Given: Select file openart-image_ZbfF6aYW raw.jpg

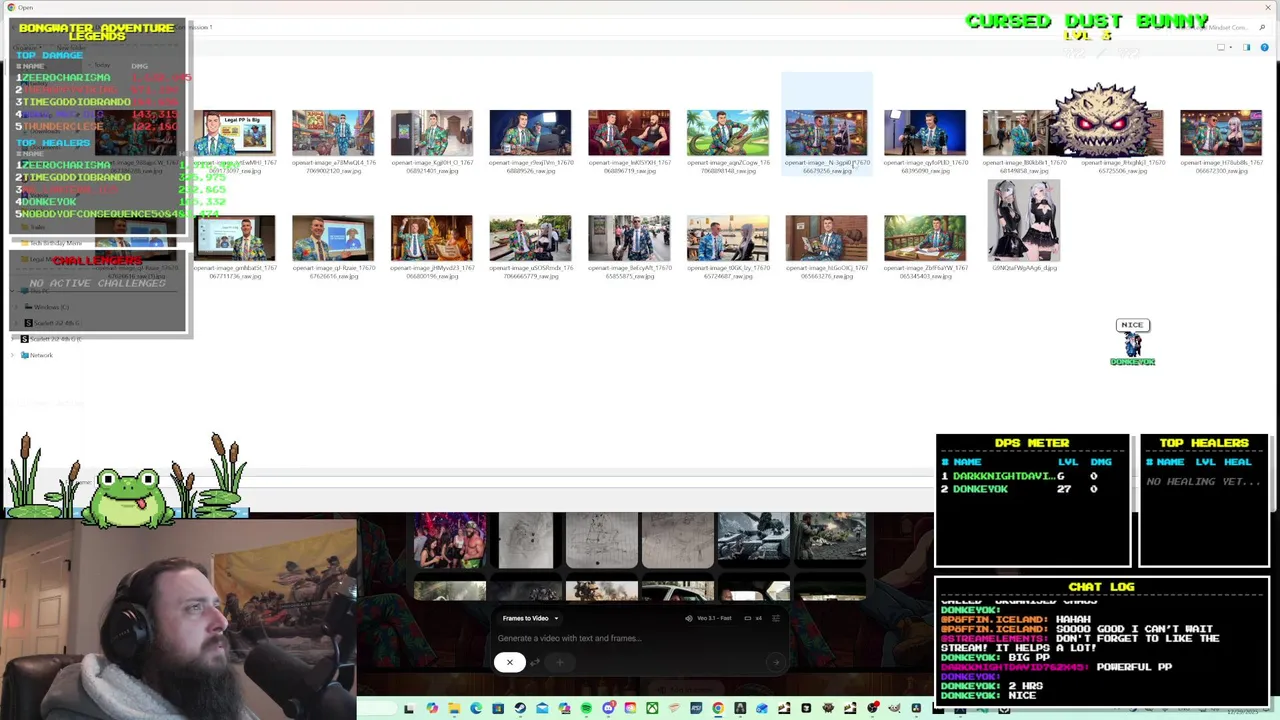Looking at the screenshot, I should [x=925, y=247].
